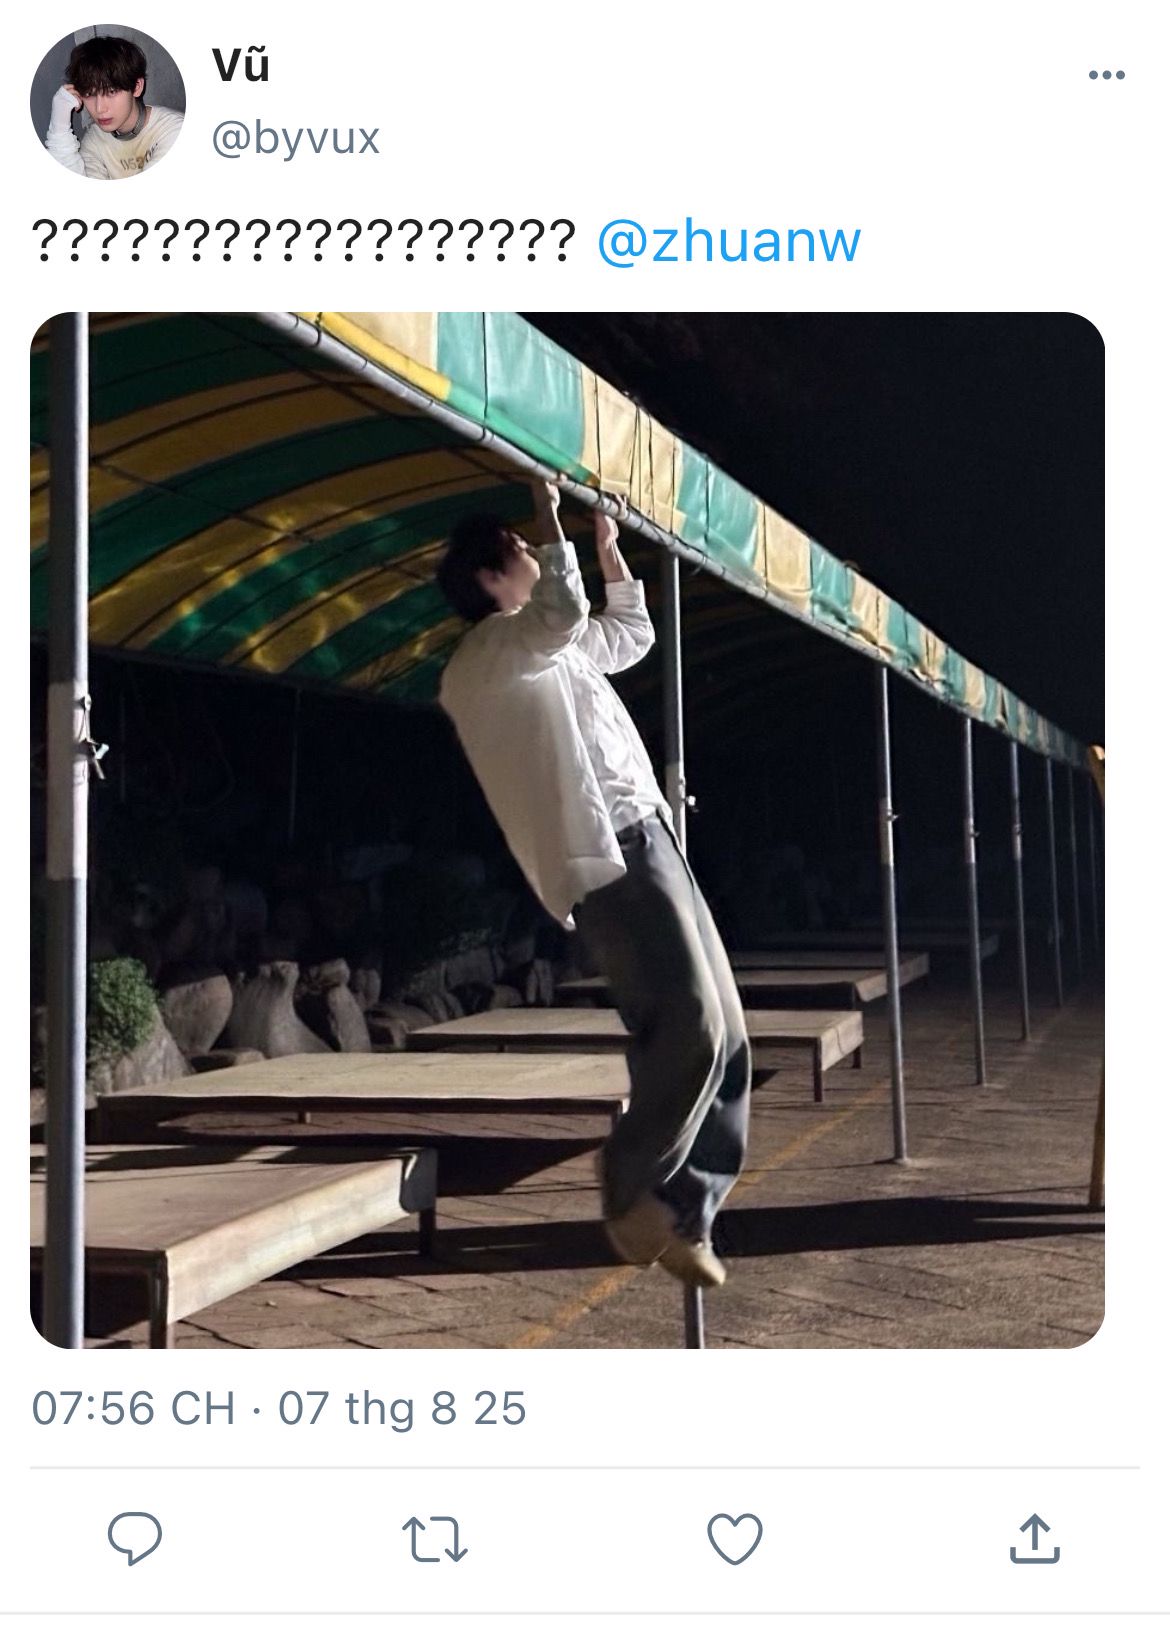Open the attached tweet photo
Viewport: 1170px width, 1632px height.
coord(567,830)
